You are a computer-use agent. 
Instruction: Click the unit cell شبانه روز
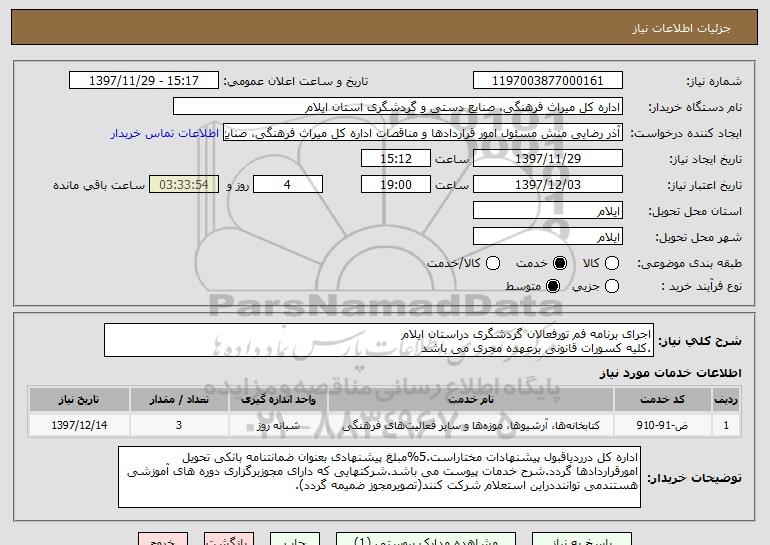click(278, 425)
